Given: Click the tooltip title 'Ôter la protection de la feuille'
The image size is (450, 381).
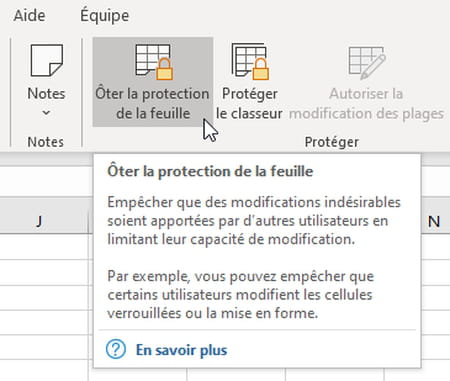Looking at the screenshot, I should coord(210,171).
